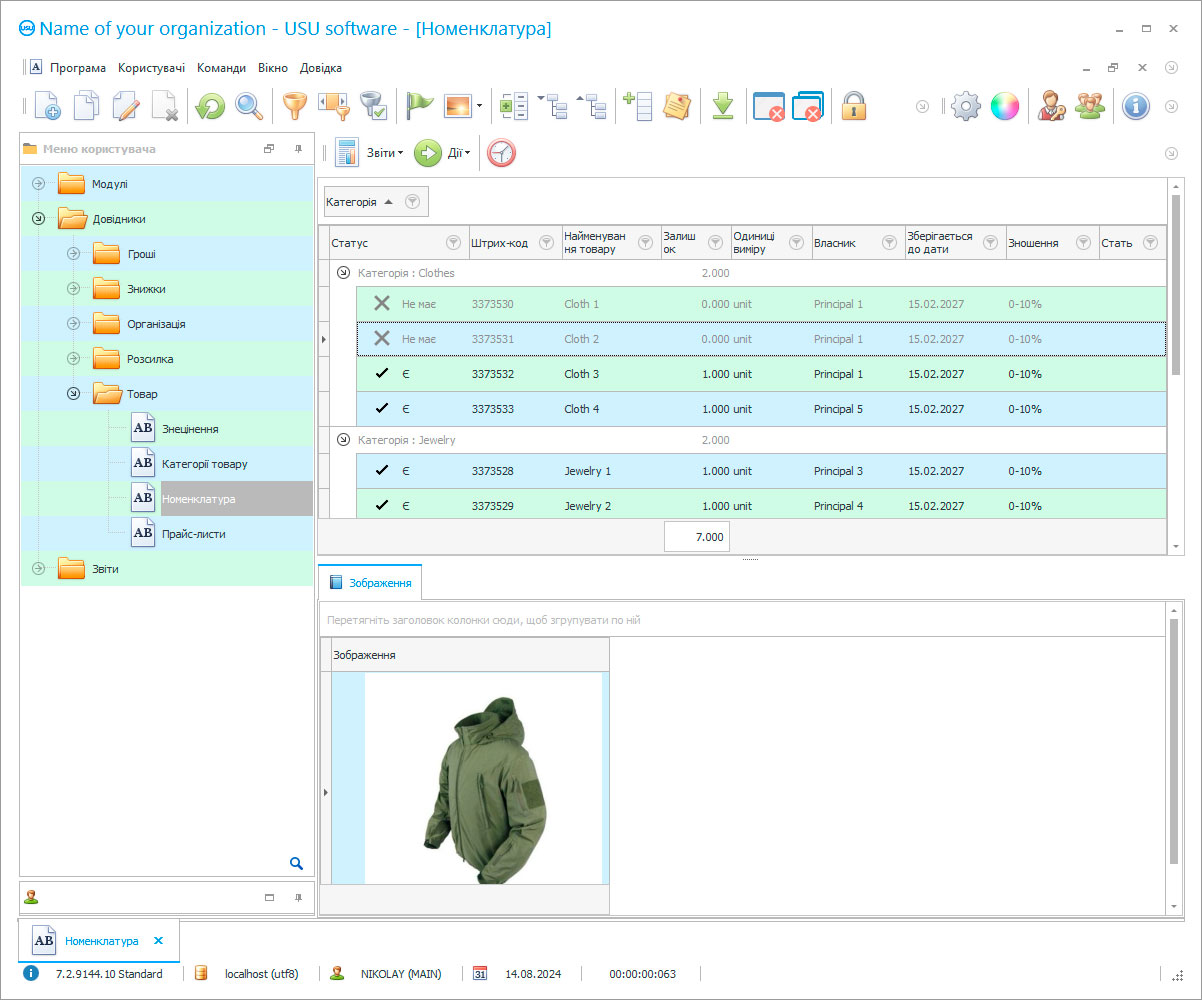Open the Вікно menu
The height and width of the screenshot is (1000, 1202).
(272, 68)
